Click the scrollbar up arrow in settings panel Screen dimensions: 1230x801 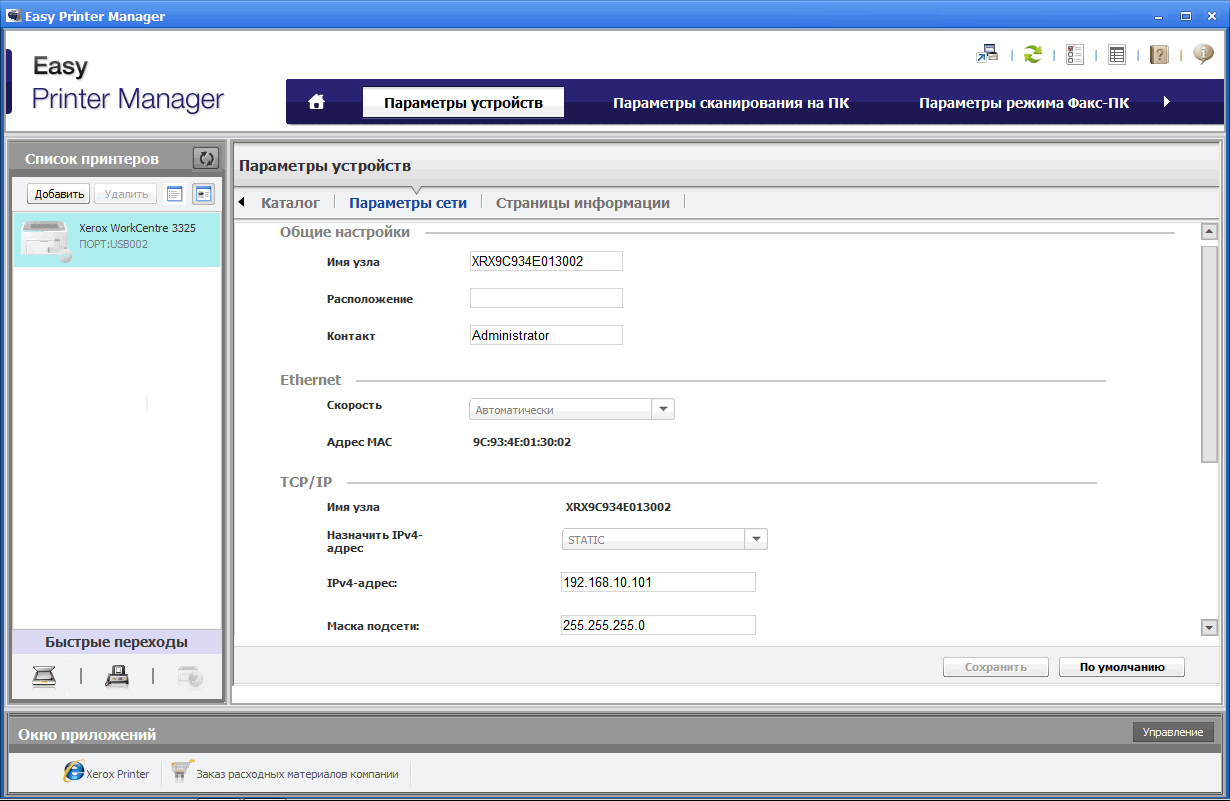[1209, 232]
